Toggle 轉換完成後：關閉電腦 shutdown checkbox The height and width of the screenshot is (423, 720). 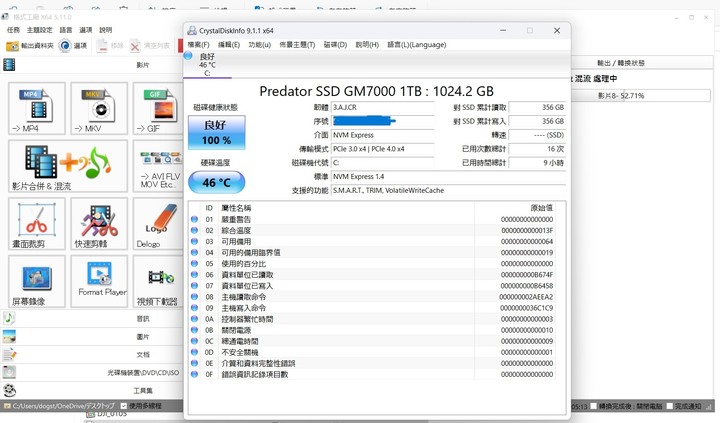[x=593, y=406]
